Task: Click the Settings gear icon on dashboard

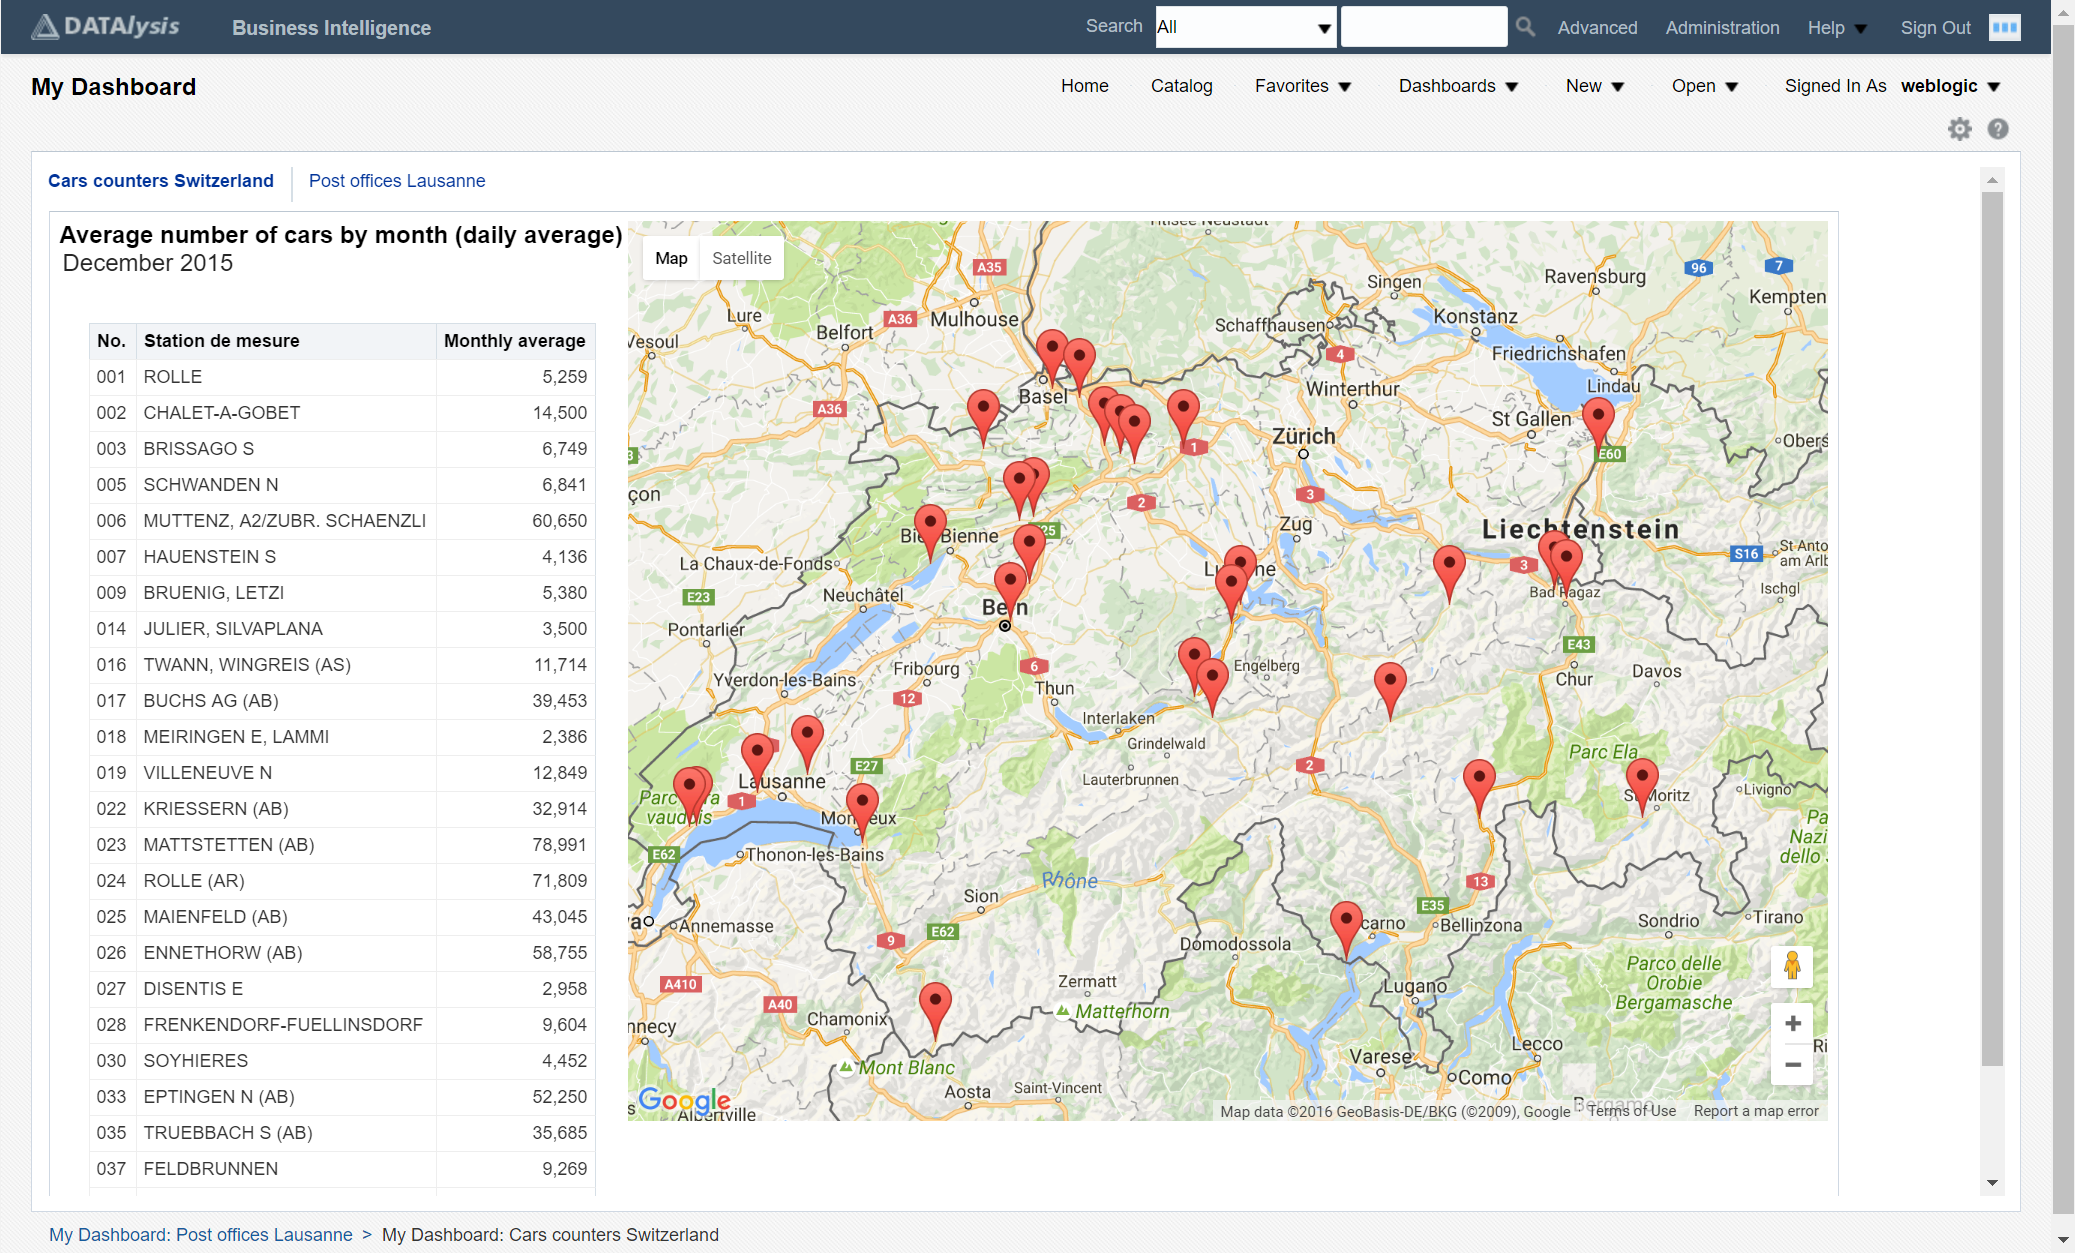Action: click(1959, 130)
